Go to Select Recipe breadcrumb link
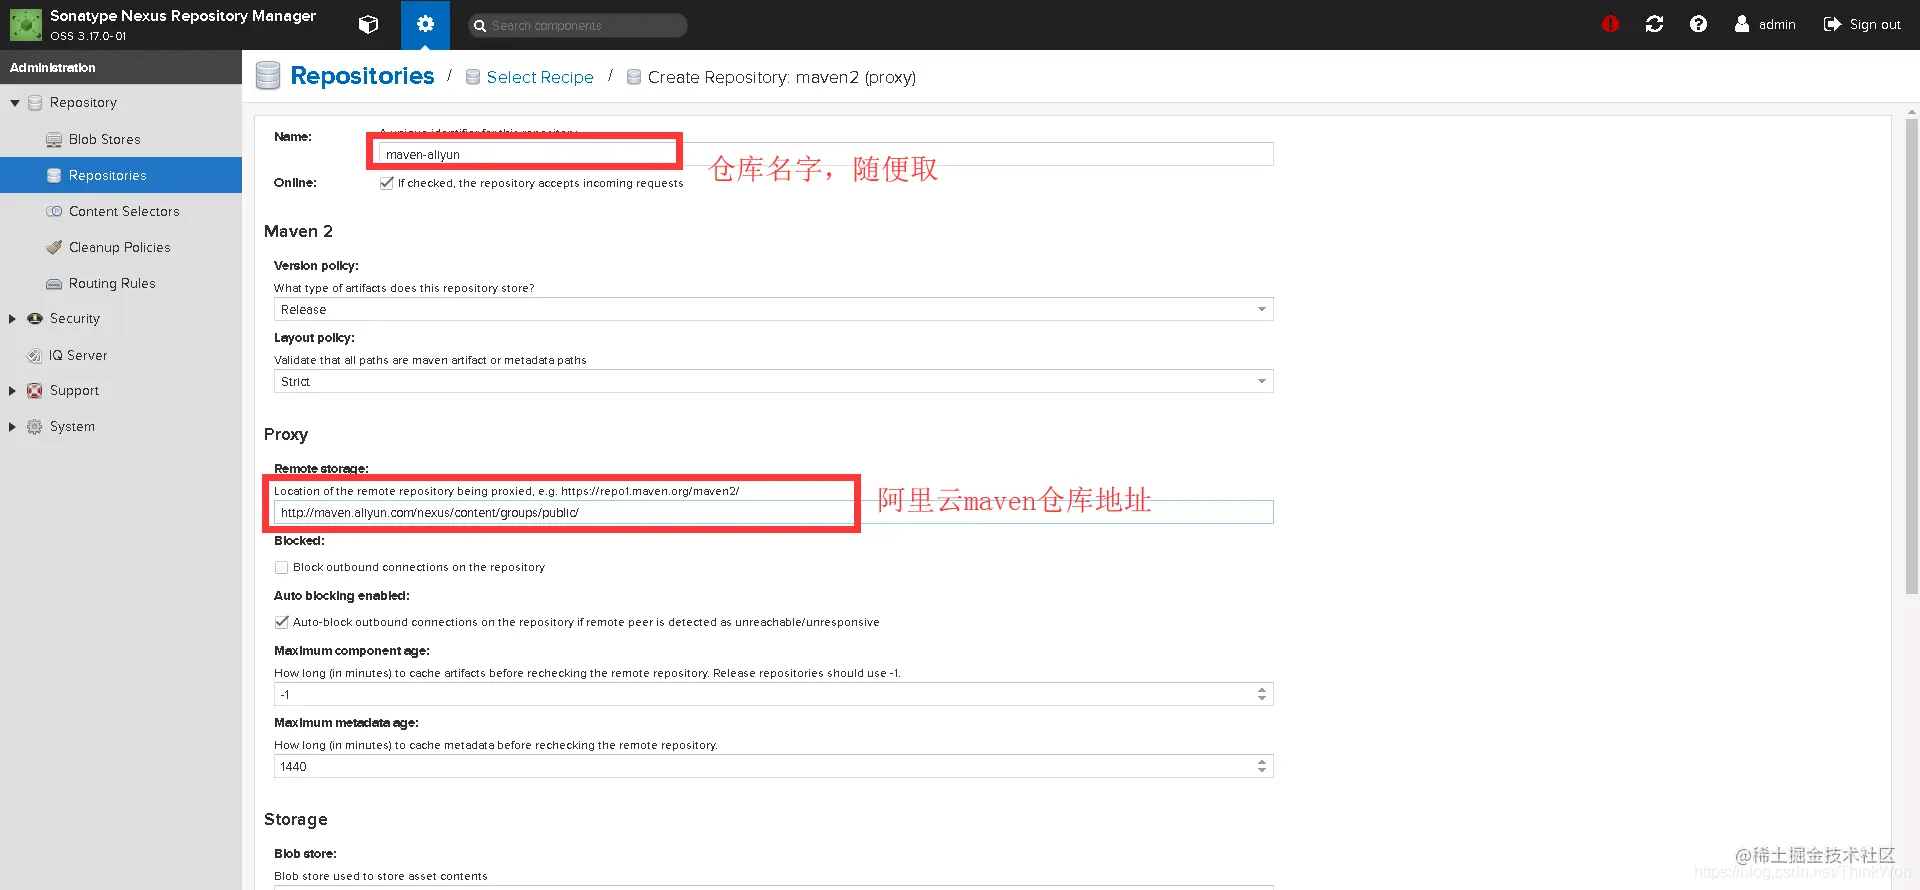The height and width of the screenshot is (890, 1920). tap(540, 77)
